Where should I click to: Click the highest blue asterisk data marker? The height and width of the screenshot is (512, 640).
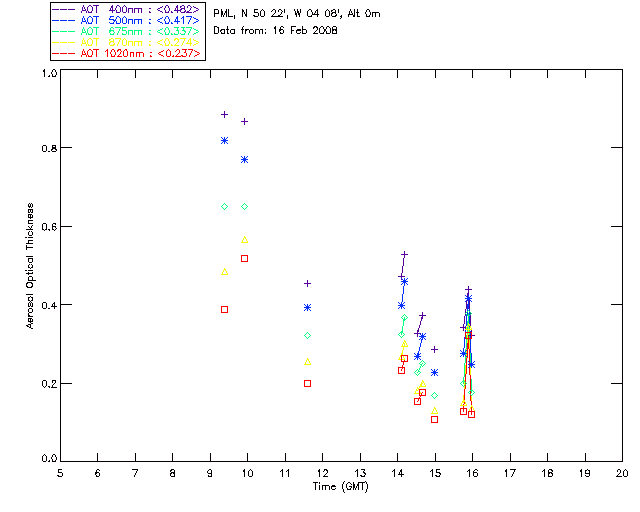click(x=224, y=140)
